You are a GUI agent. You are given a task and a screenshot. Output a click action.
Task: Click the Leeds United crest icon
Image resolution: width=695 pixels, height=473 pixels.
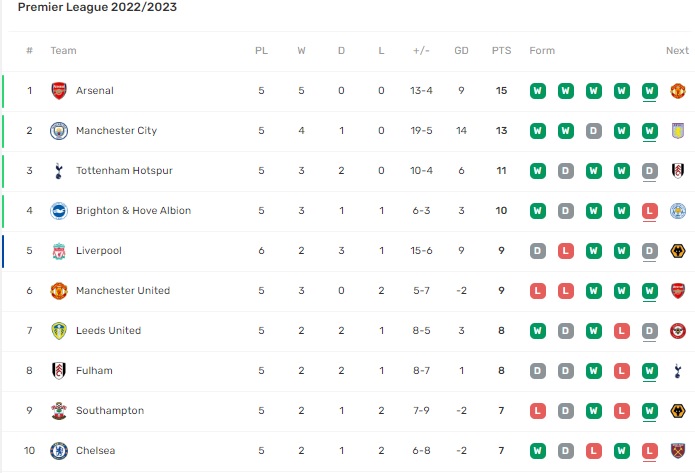(x=59, y=331)
